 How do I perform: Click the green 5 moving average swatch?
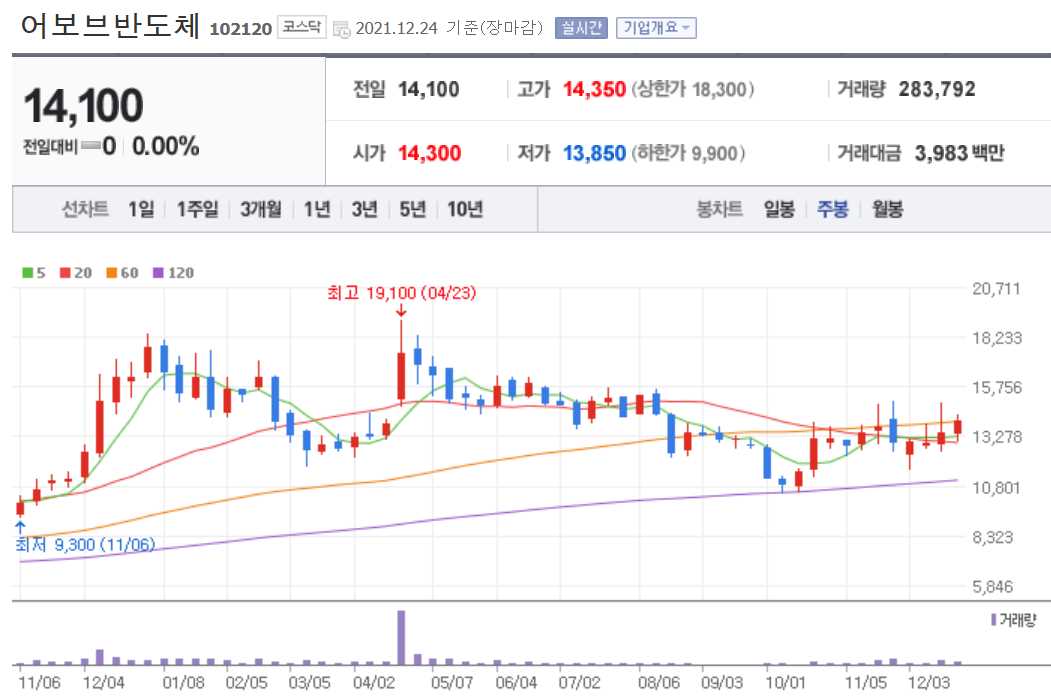click(x=28, y=273)
